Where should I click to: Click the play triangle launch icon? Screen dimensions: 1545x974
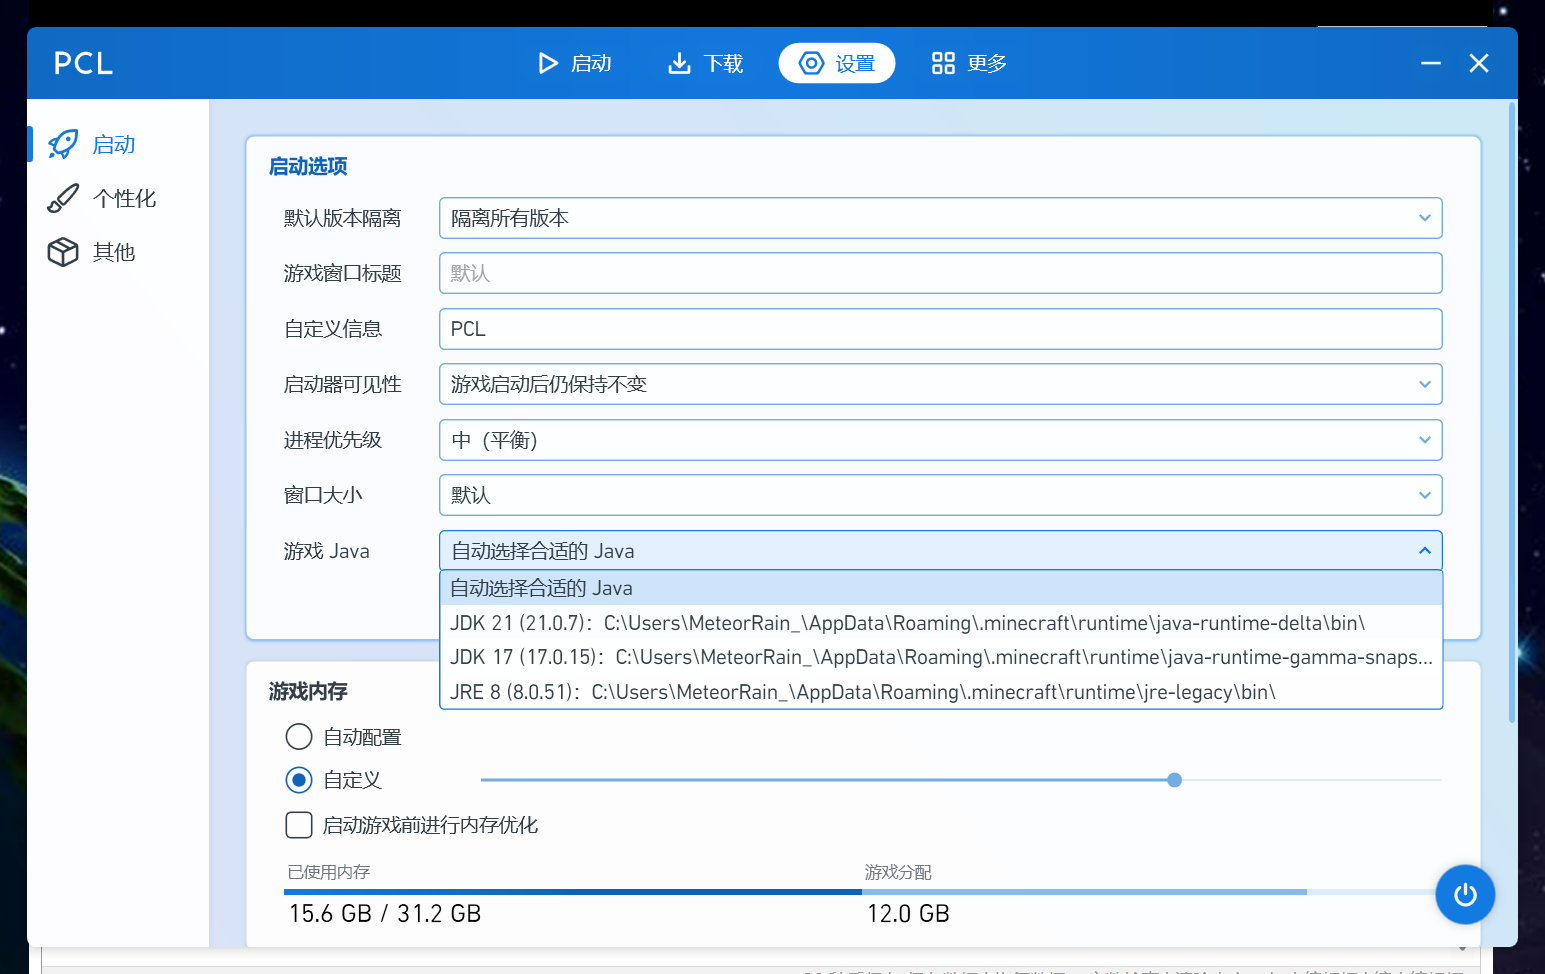(x=548, y=63)
